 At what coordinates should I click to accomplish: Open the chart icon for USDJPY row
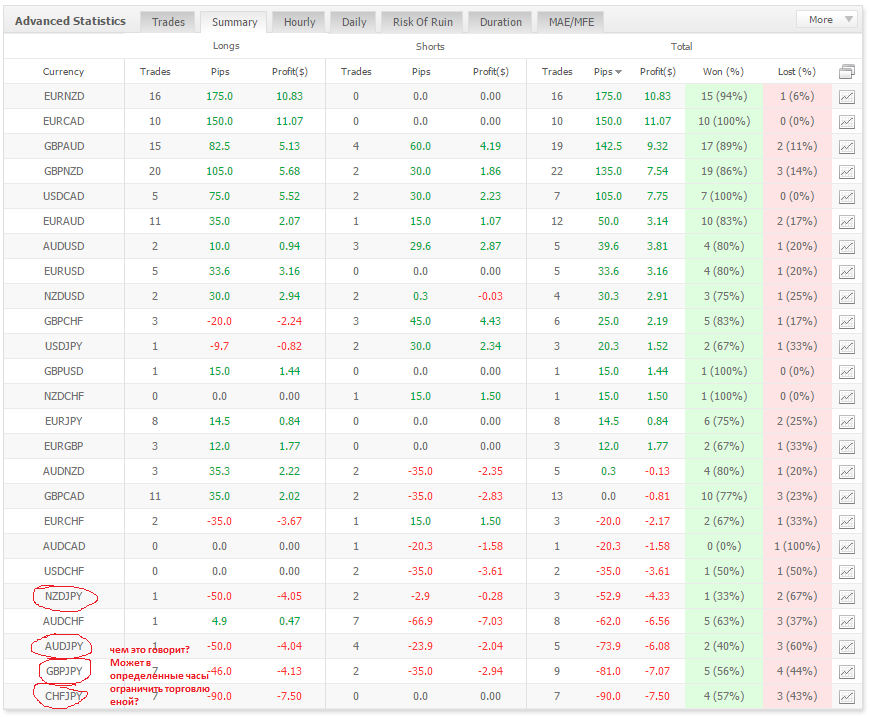[x=846, y=346]
